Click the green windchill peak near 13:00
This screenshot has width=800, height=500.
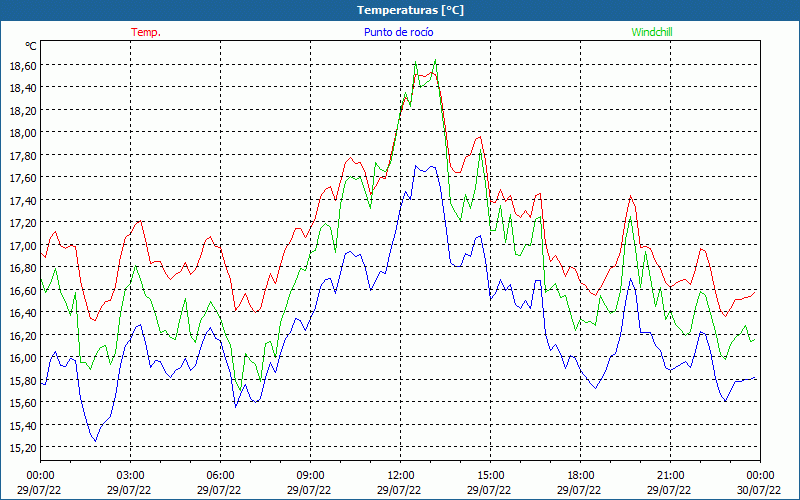435,60
